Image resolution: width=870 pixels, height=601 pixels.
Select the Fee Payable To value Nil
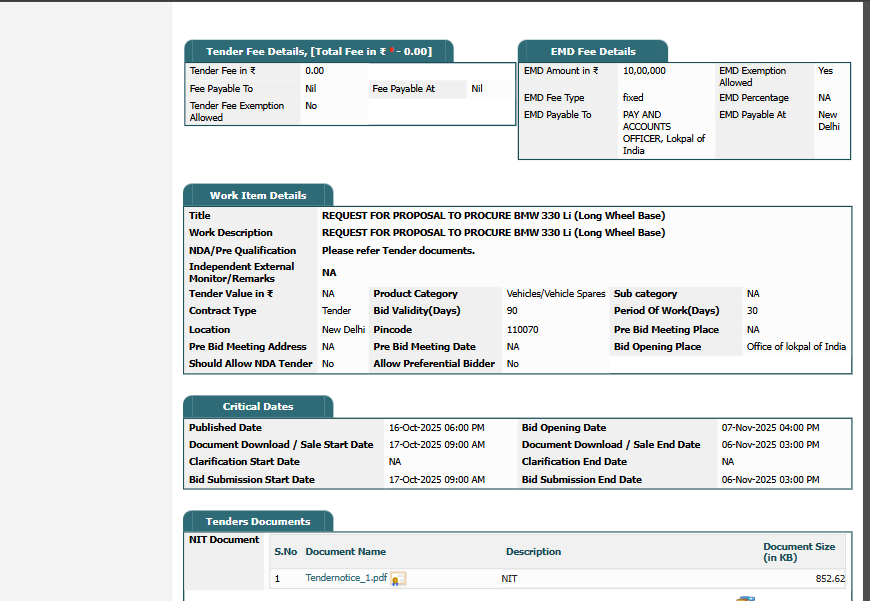click(x=311, y=88)
